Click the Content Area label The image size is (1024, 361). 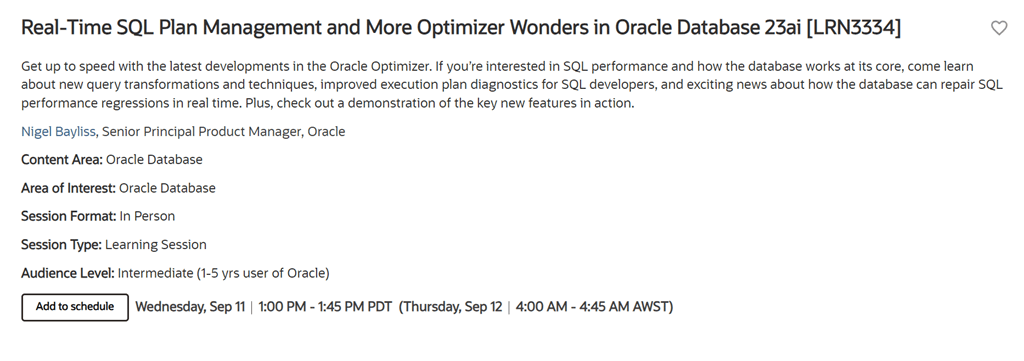pyautogui.click(x=62, y=160)
